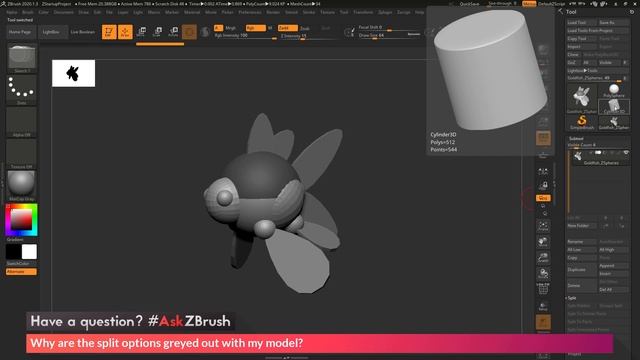The width and height of the screenshot is (640, 360).
Task: Open the MatCap Gray material picker
Action: tap(22, 186)
